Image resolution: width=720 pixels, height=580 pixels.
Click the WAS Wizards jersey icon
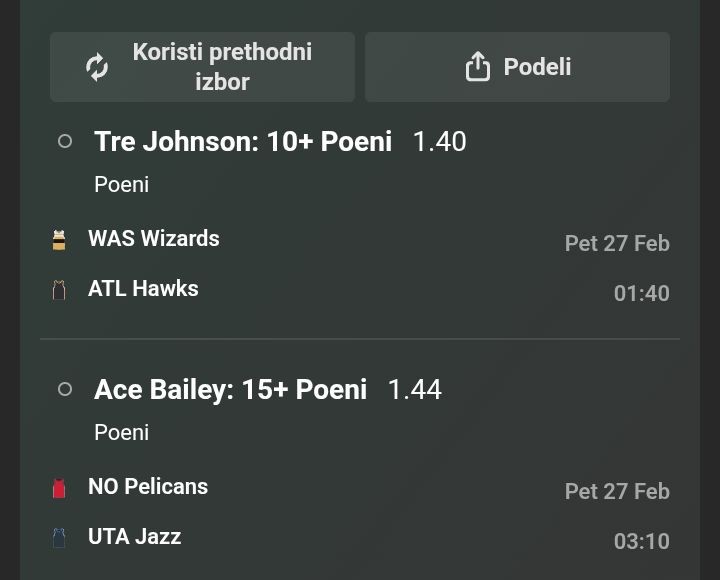click(59, 240)
